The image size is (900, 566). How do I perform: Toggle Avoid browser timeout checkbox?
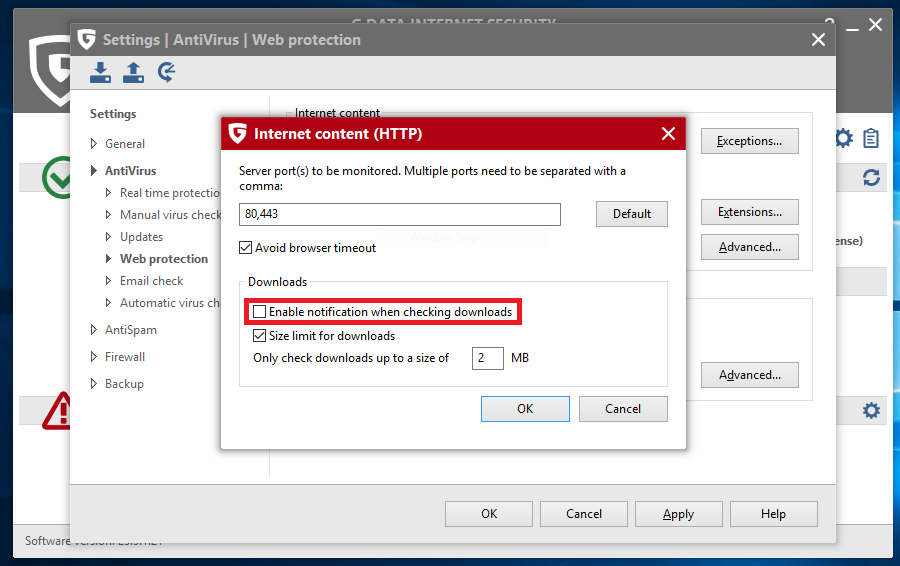pos(246,248)
